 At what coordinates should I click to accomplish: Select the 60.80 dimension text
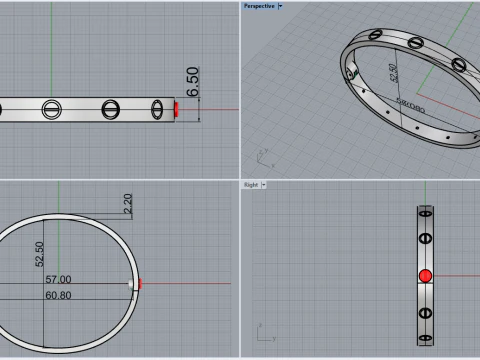(58, 295)
